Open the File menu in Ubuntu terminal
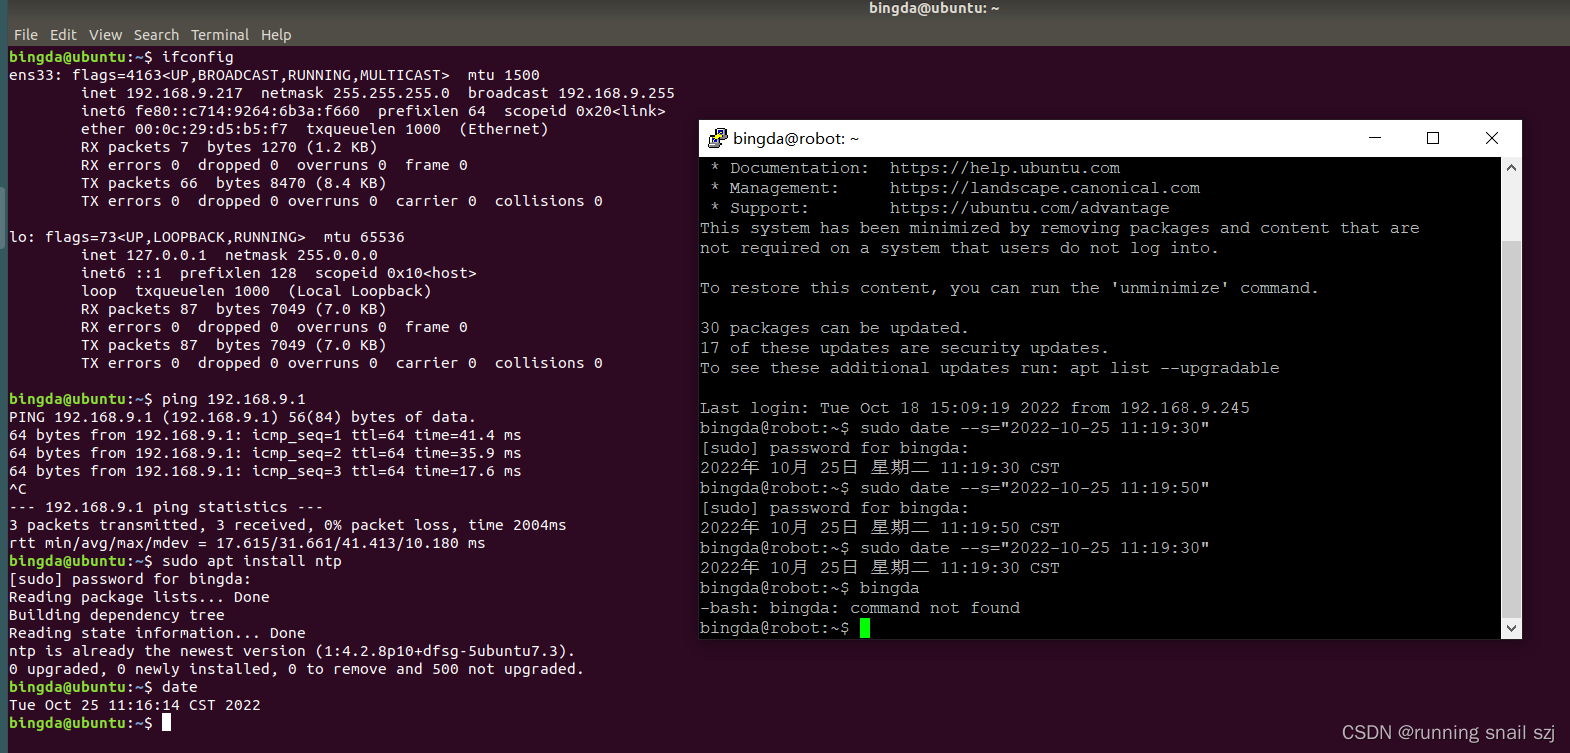Image resolution: width=1570 pixels, height=753 pixels. pos(26,35)
